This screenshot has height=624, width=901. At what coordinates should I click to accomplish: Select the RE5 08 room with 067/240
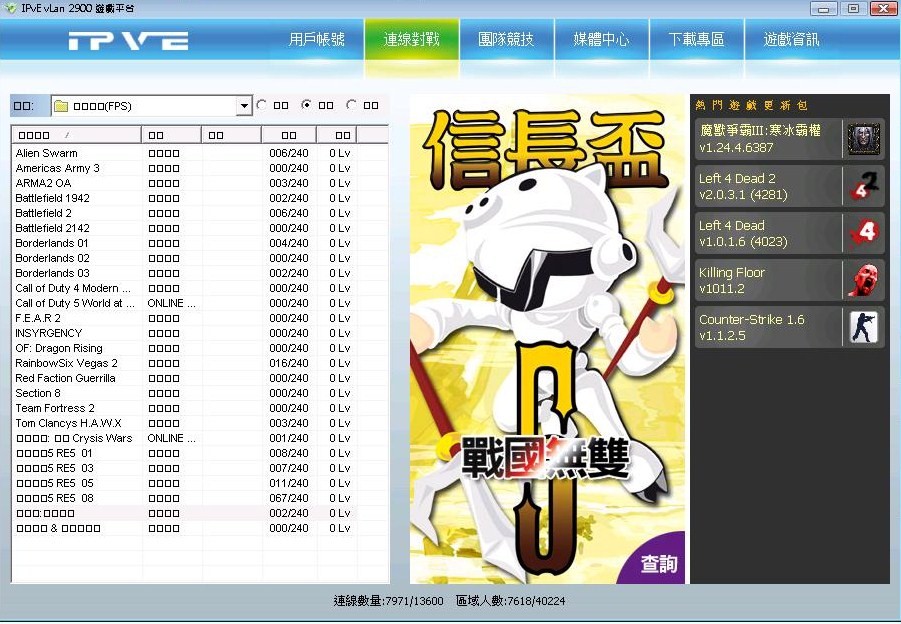click(184, 498)
